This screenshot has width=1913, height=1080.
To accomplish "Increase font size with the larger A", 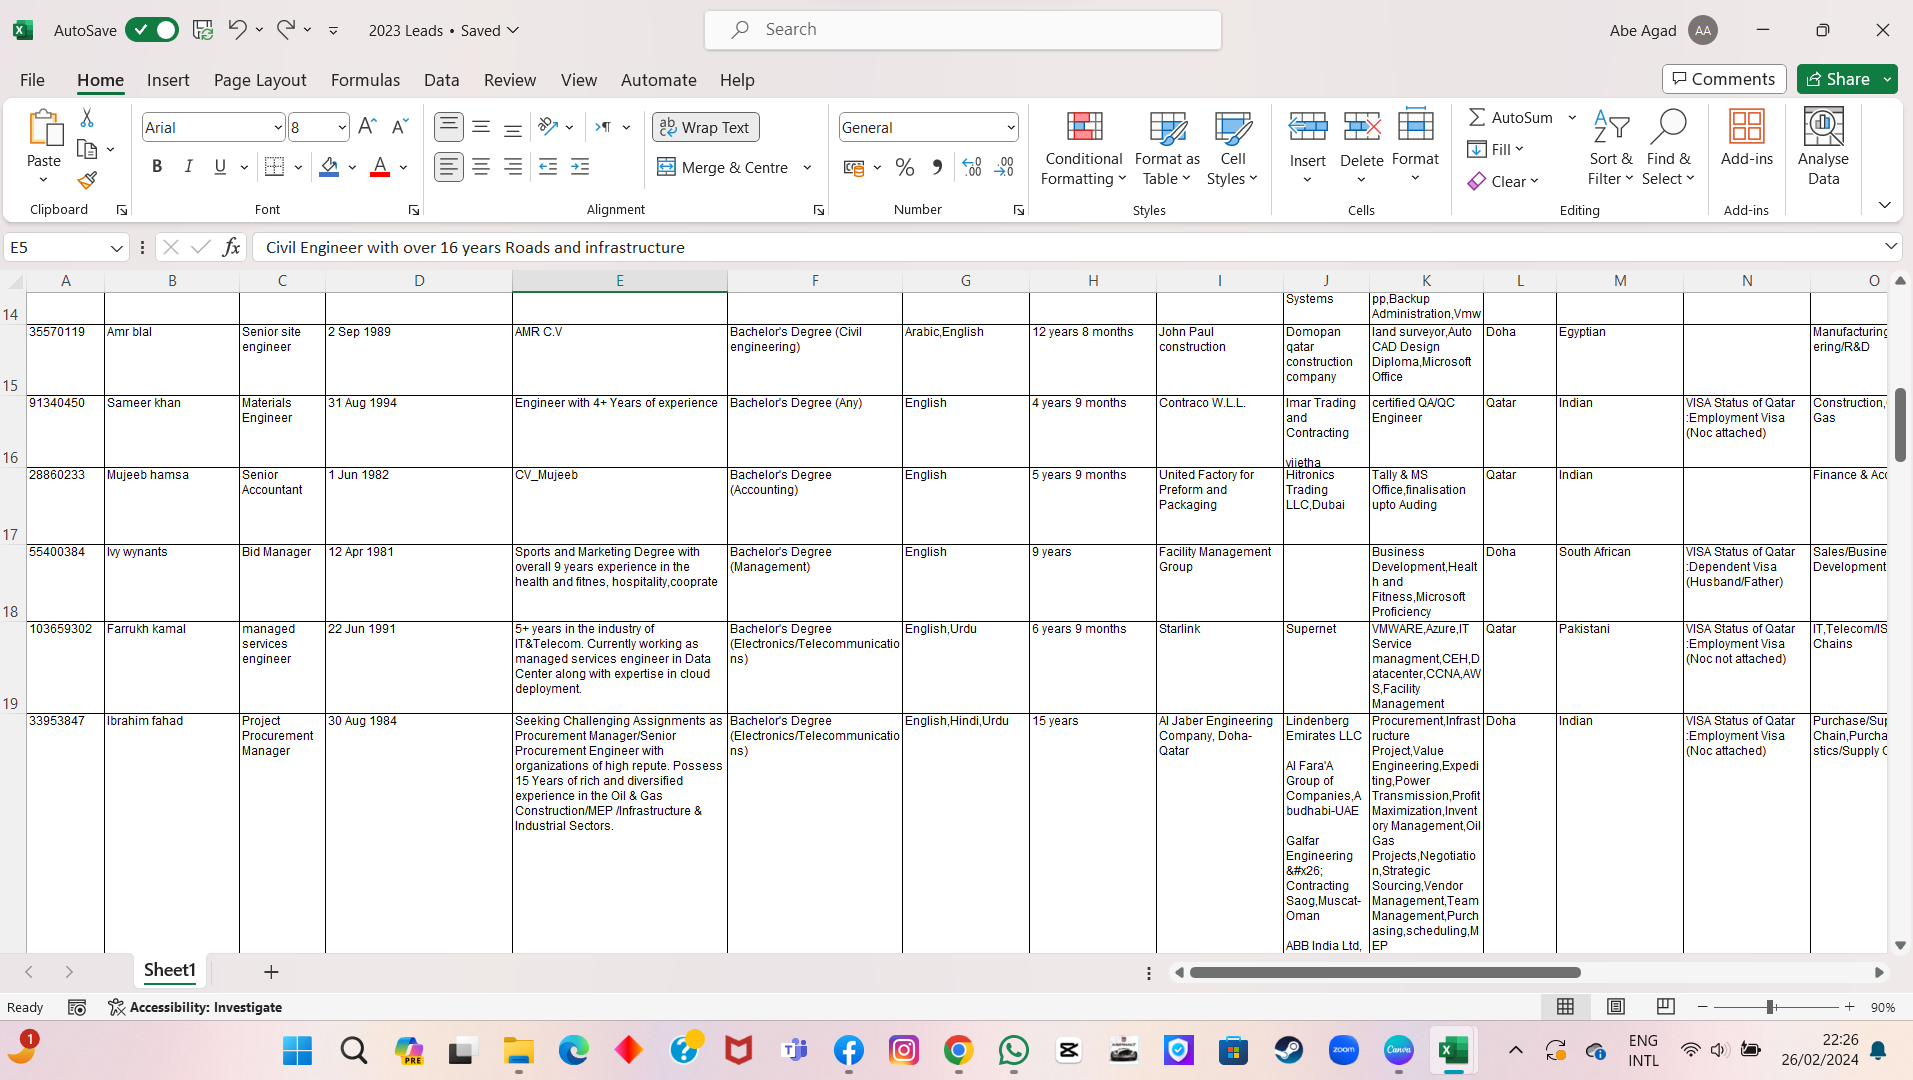I will click(x=367, y=127).
